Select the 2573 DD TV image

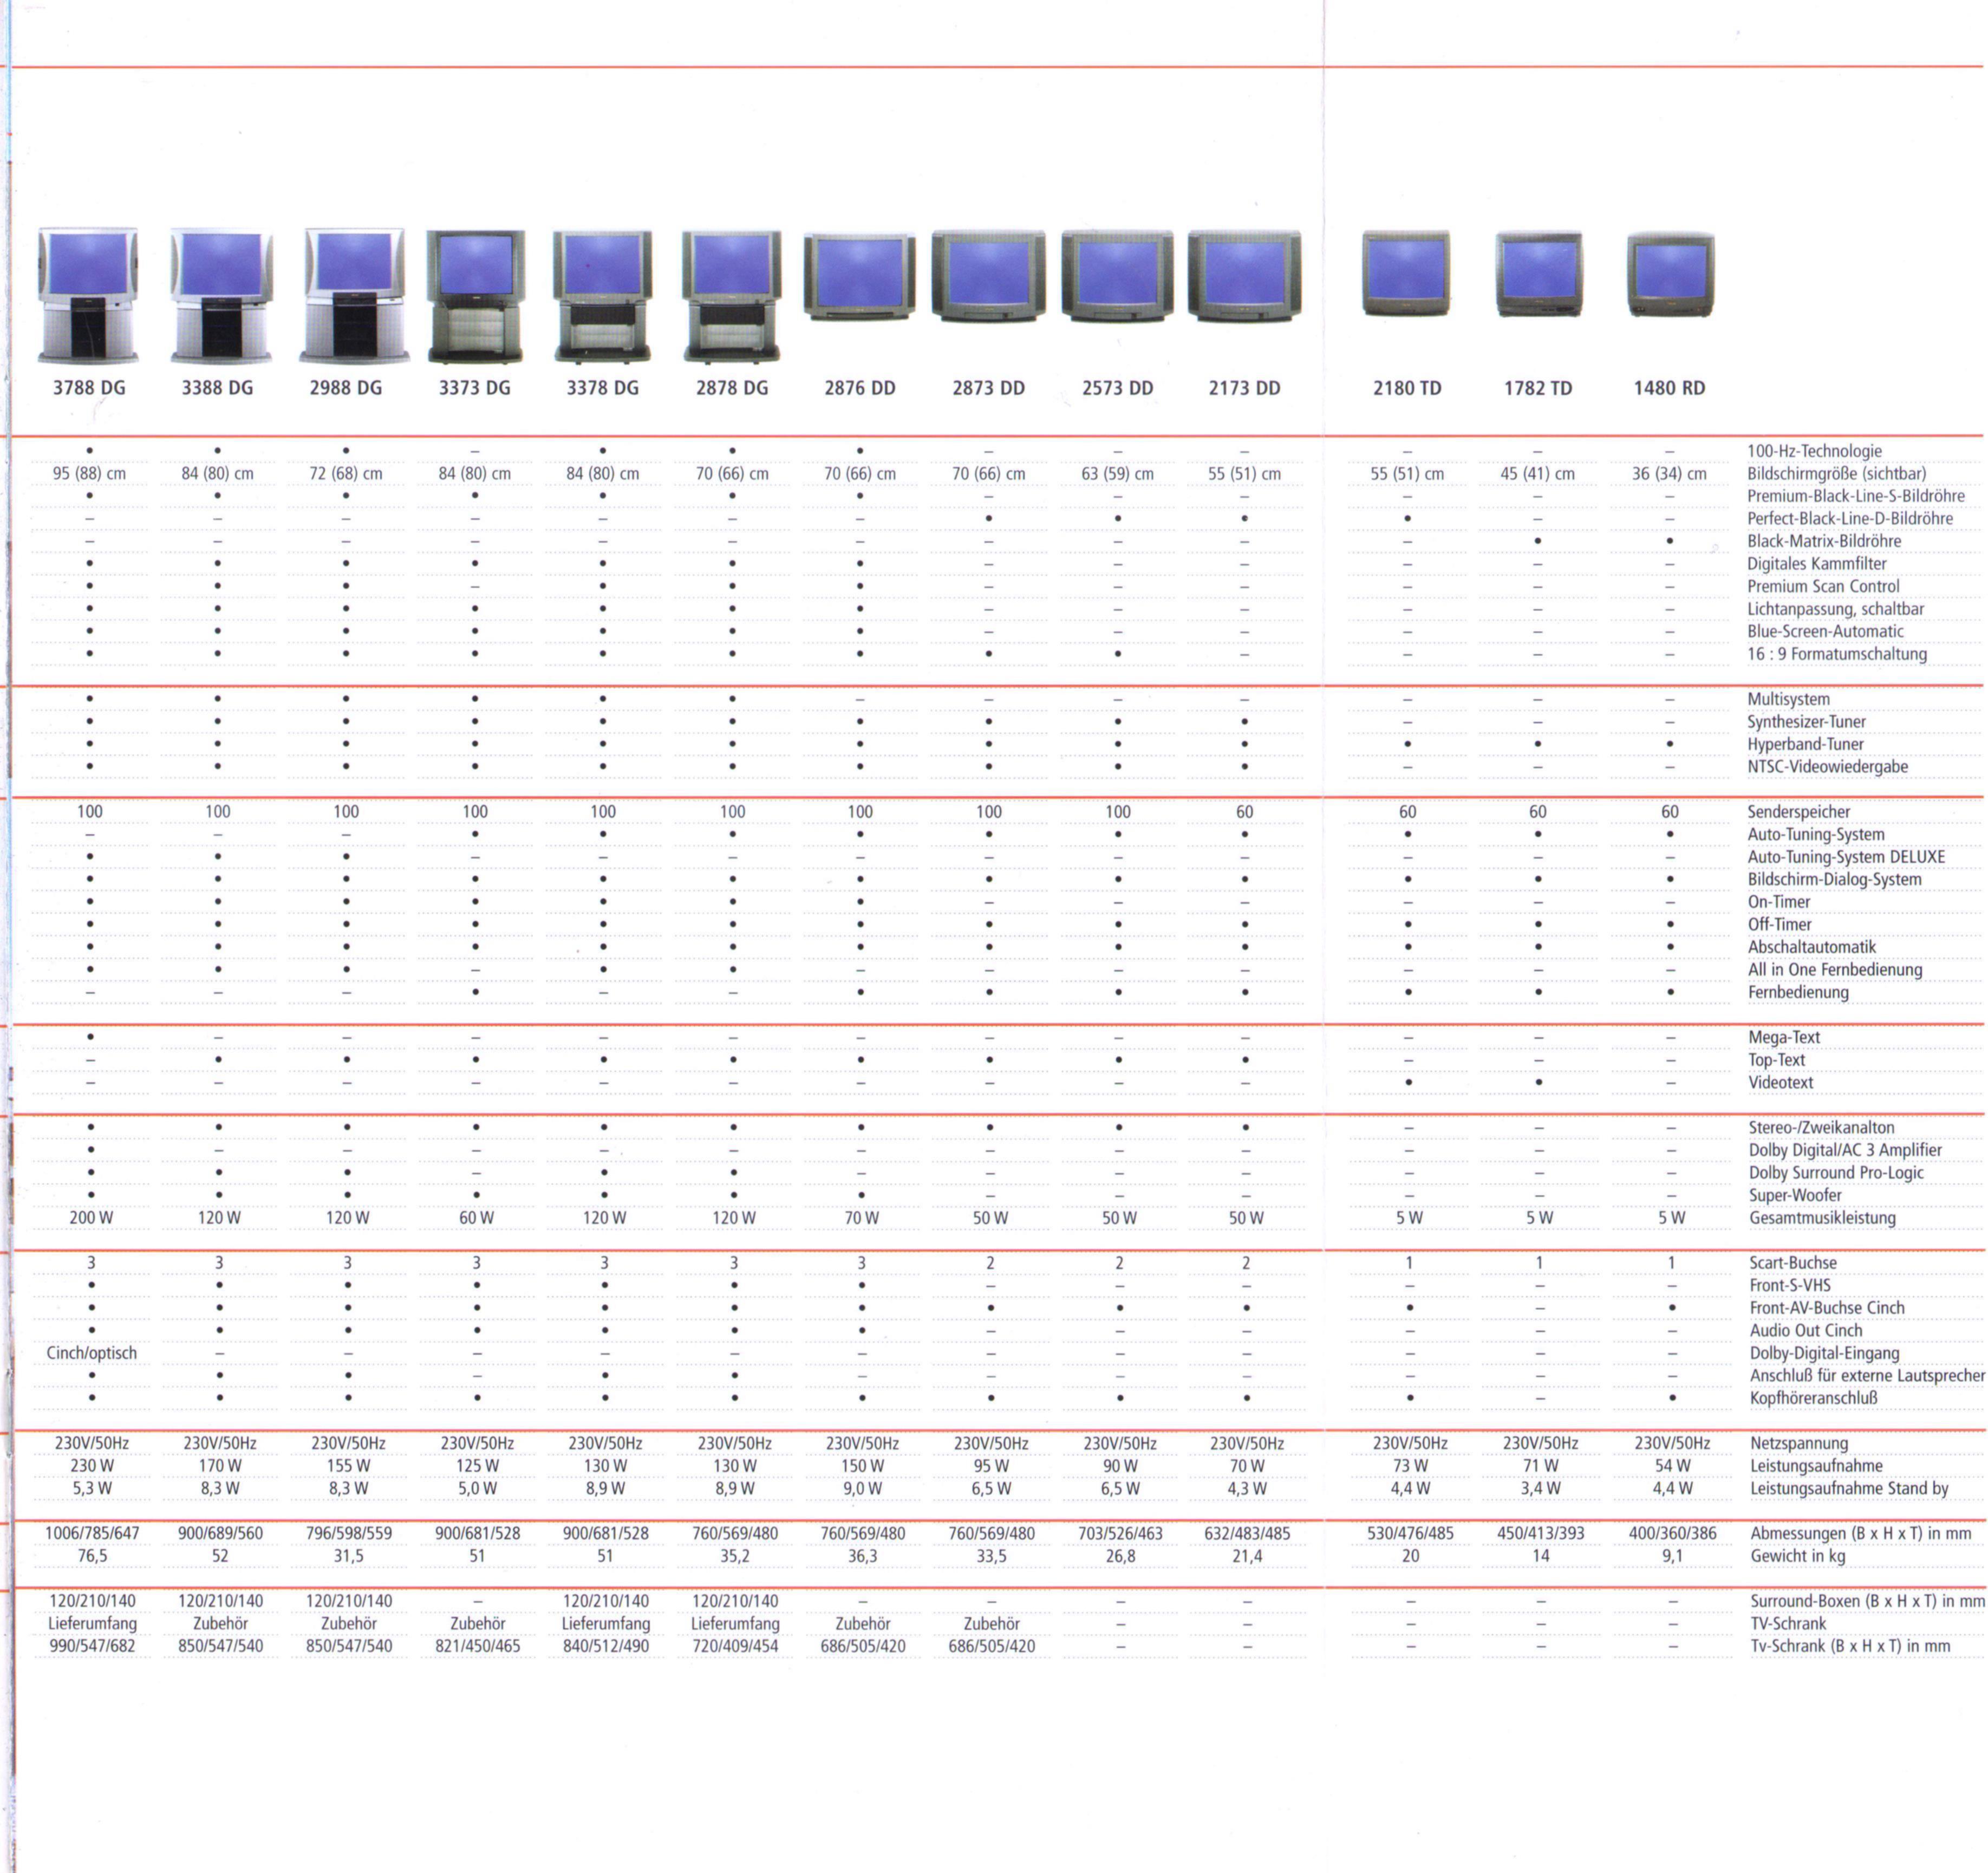1117,276
